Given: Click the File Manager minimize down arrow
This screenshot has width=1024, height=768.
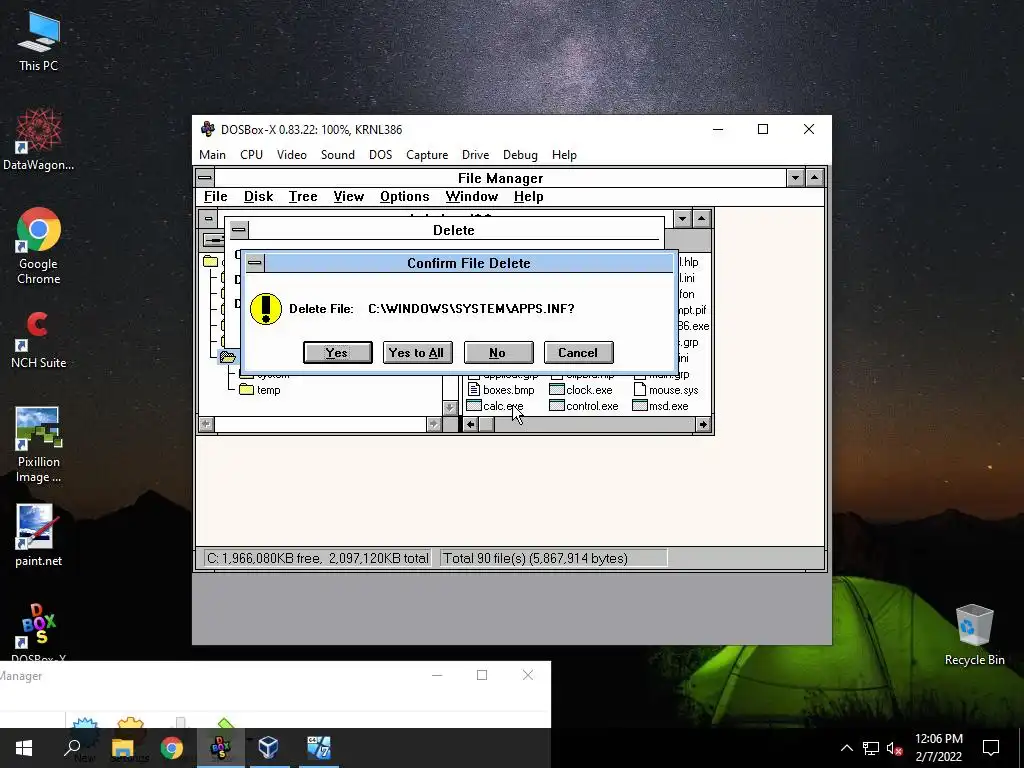Looking at the screenshot, I should (x=795, y=178).
